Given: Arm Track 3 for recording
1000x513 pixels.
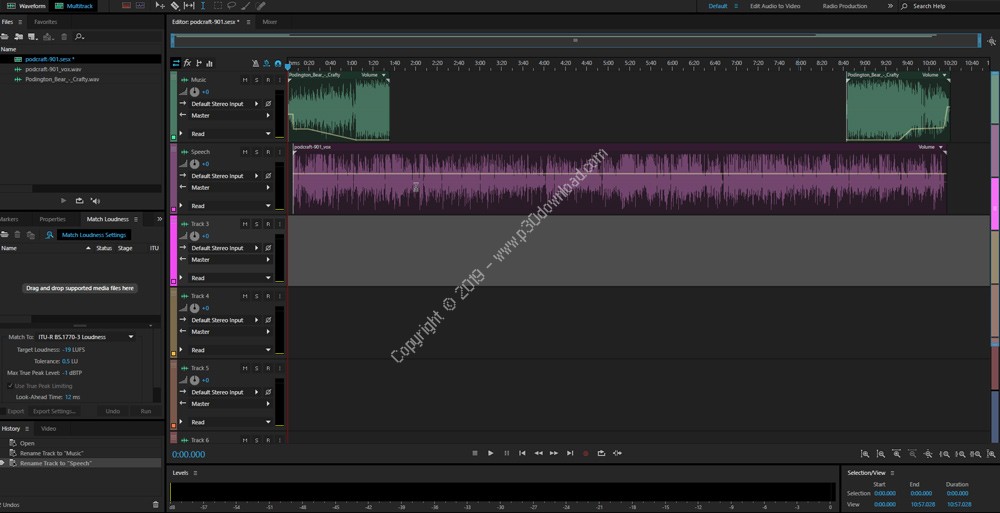Looking at the screenshot, I should (267, 224).
